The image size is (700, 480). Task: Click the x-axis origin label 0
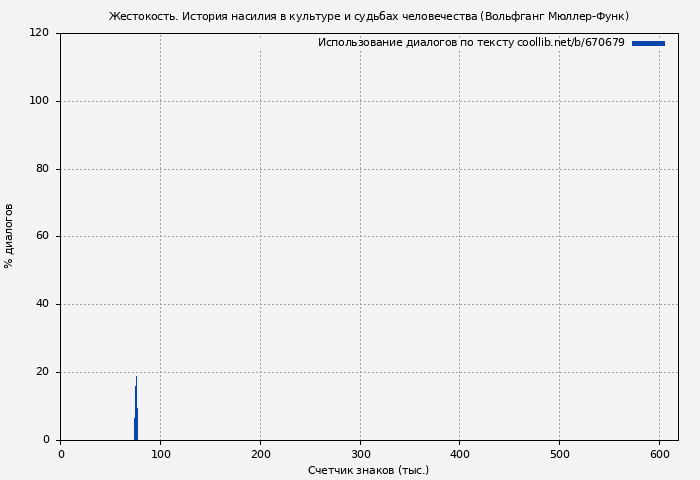click(61, 454)
